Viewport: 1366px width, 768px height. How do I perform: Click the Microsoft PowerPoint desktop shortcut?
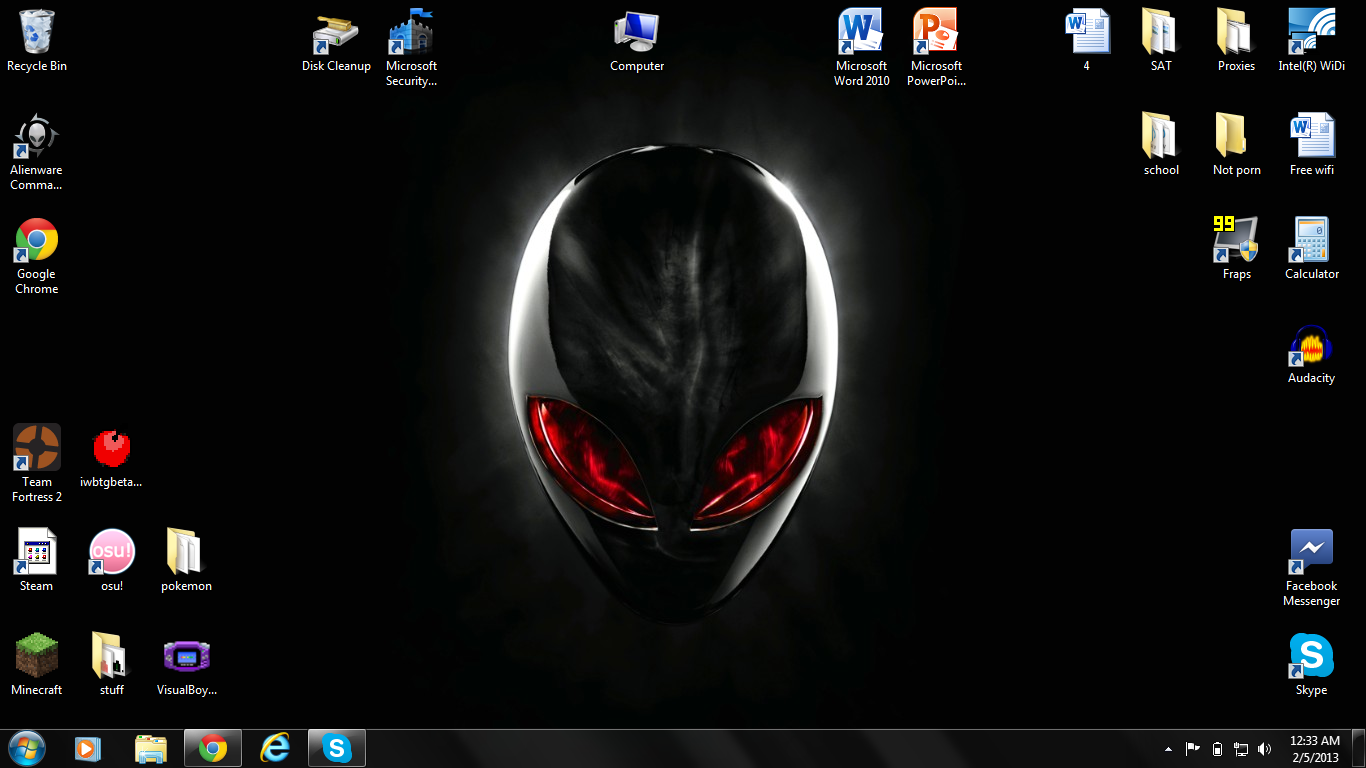click(936, 33)
